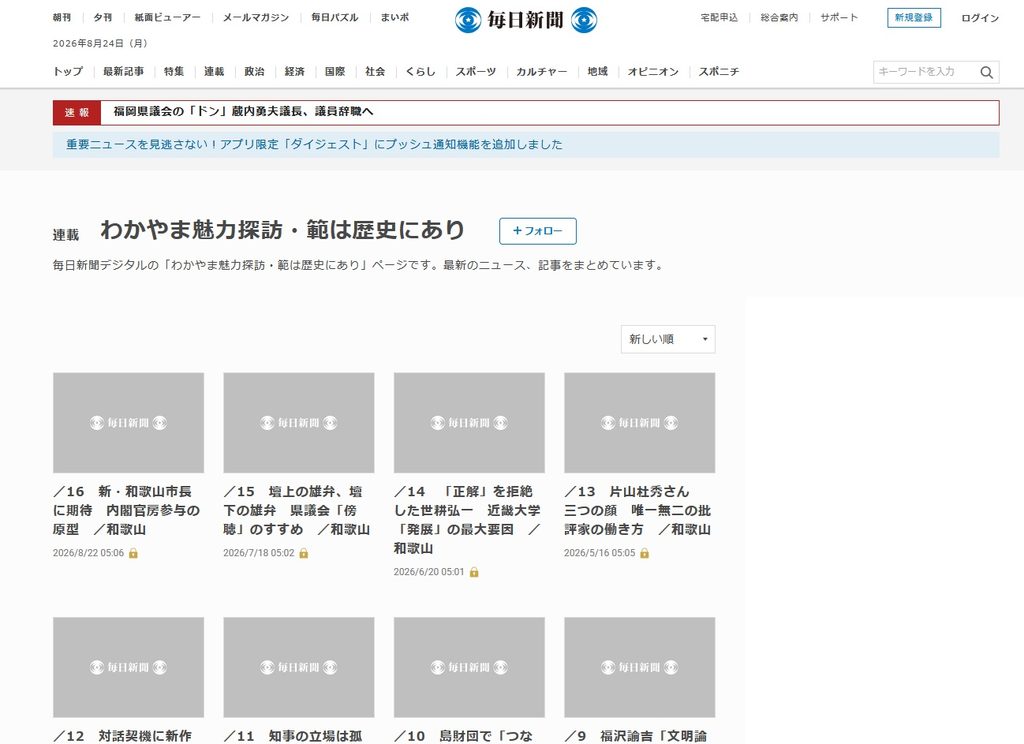Open headline ／15 壇上の雄弁、壇下の雄弁
The height and width of the screenshot is (744, 1024).
[x=297, y=510]
